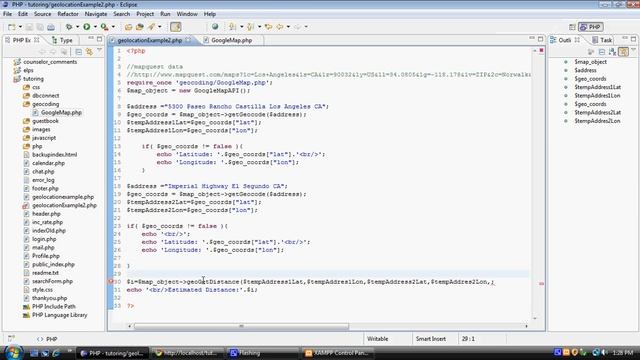Click the Print toolbar icon

tap(51, 27)
